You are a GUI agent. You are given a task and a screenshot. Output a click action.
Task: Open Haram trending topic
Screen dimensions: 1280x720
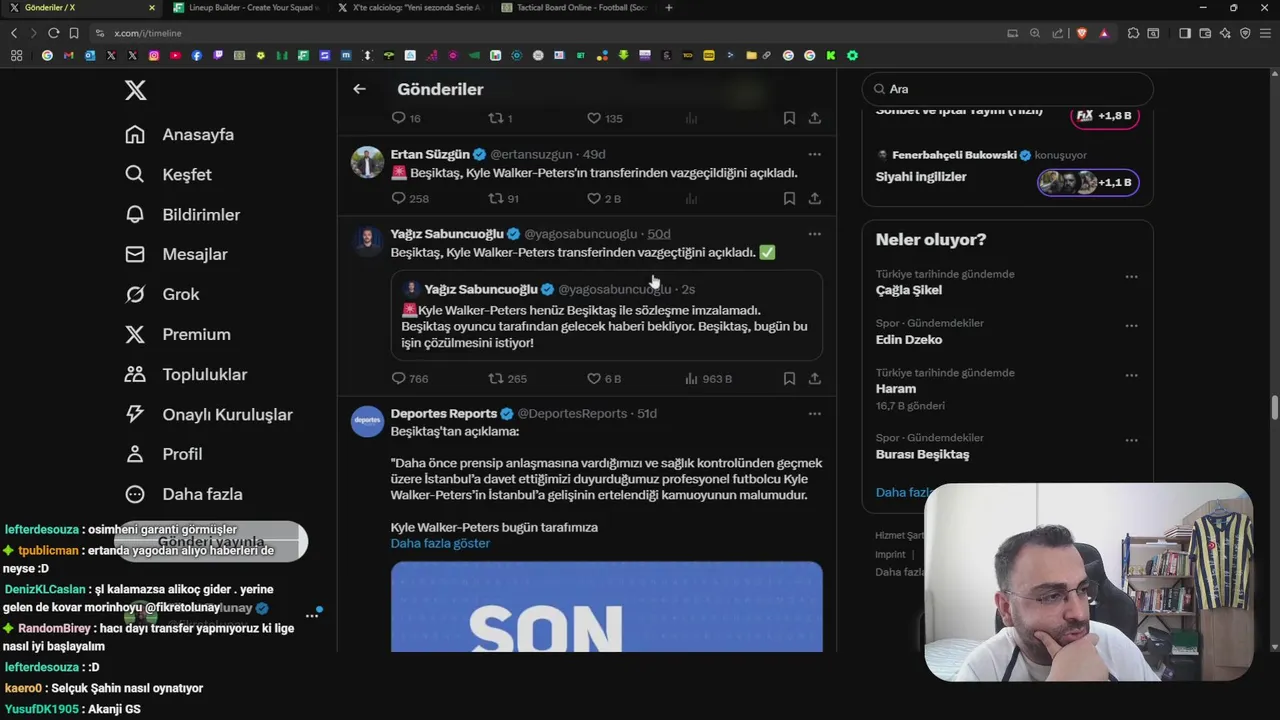[x=896, y=388]
